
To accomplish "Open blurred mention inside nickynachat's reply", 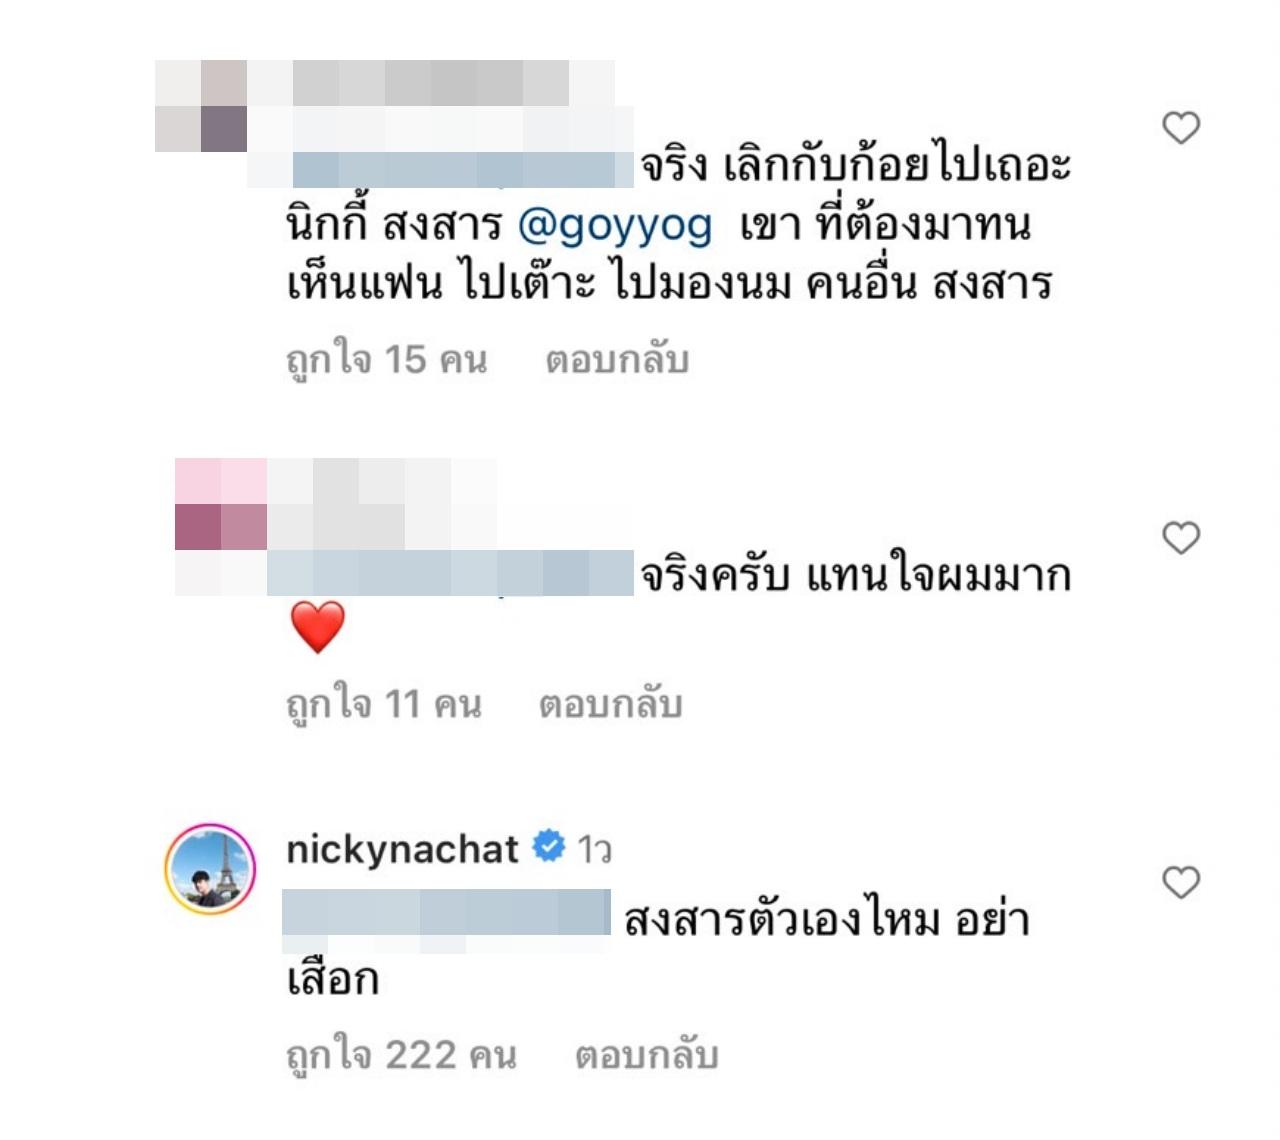I will point(446,912).
